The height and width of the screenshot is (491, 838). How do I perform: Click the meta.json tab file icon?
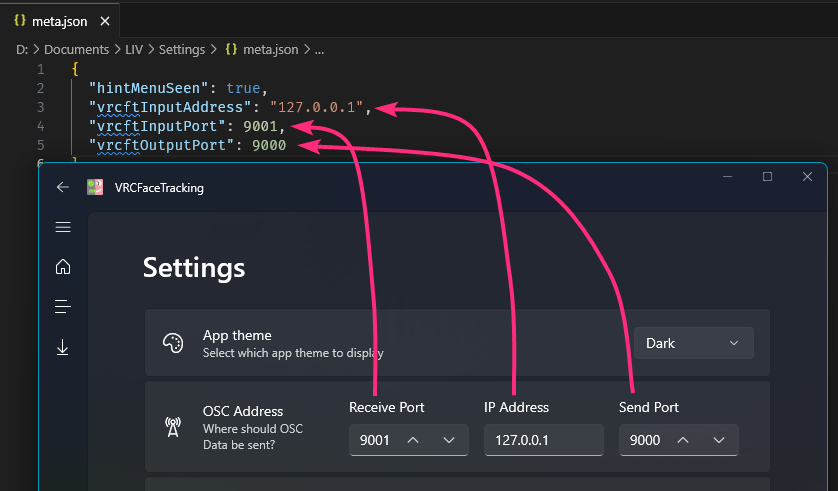click(x=20, y=20)
